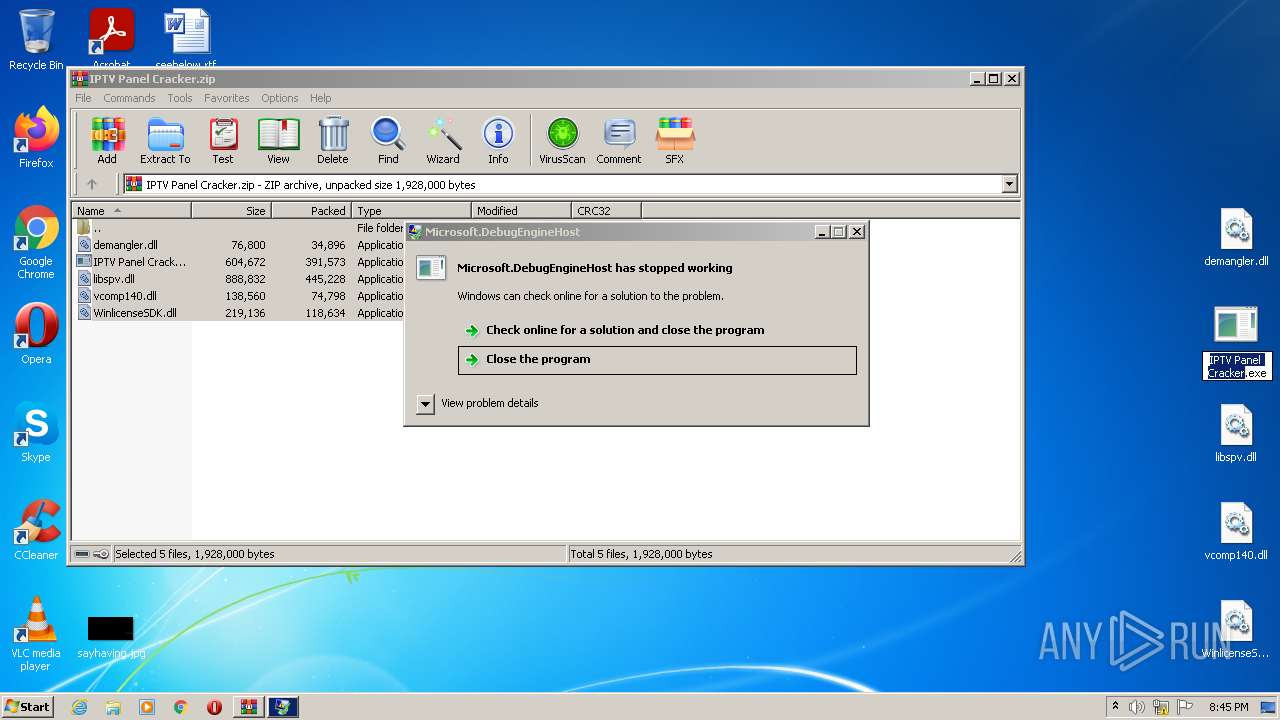Viewport: 1280px width, 720px height.
Task: Go up one folder level arrow
Action: click(92, 184)
